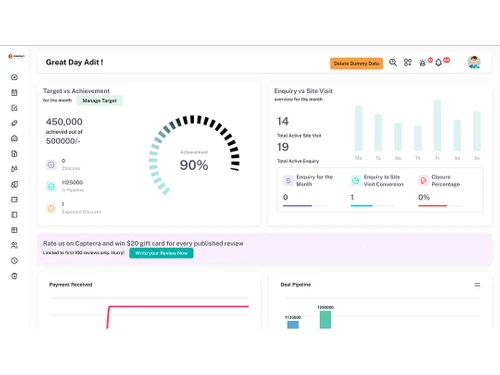Click the 1200000 green bar in Deal Pipeline
This screenshot has height=375, width=500.
coord(325,320)
